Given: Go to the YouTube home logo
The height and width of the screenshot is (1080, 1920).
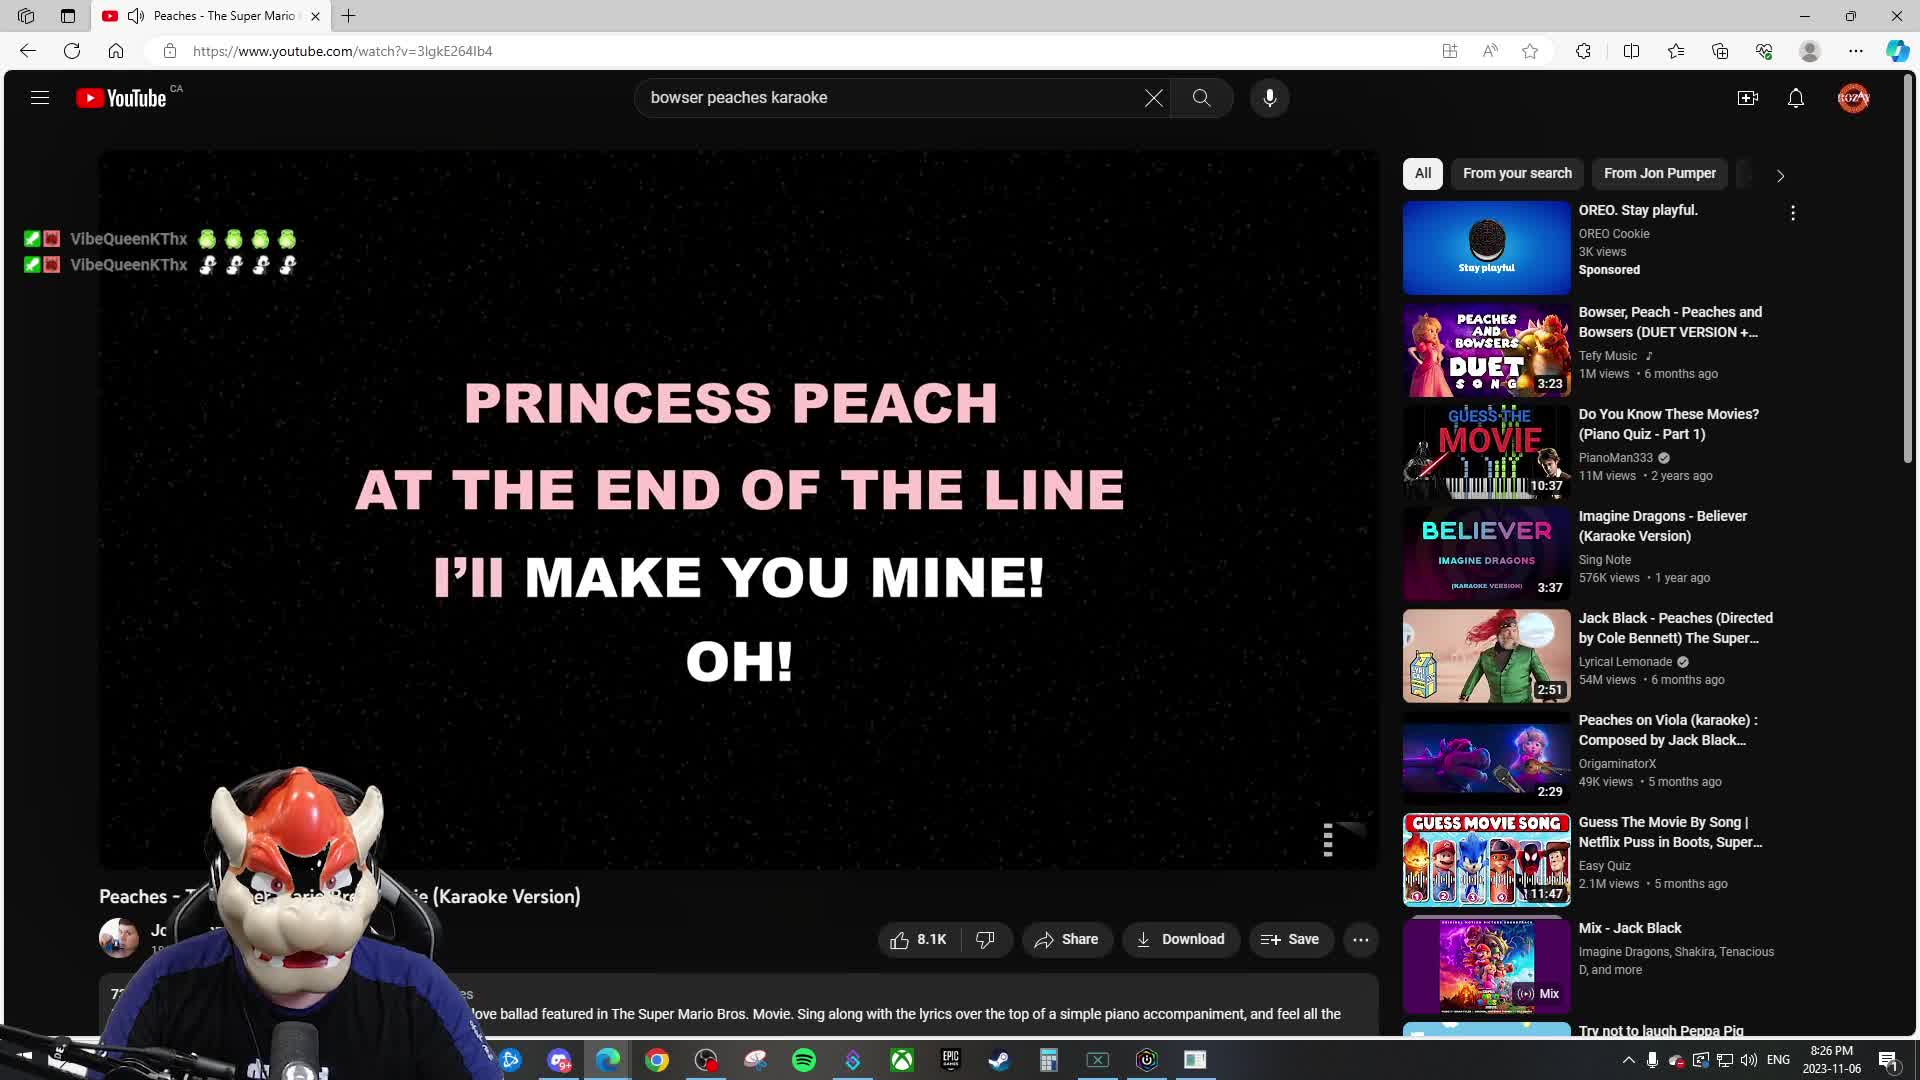Looking at the screenshot, I should pyautogui.click(x=121, y=98).
